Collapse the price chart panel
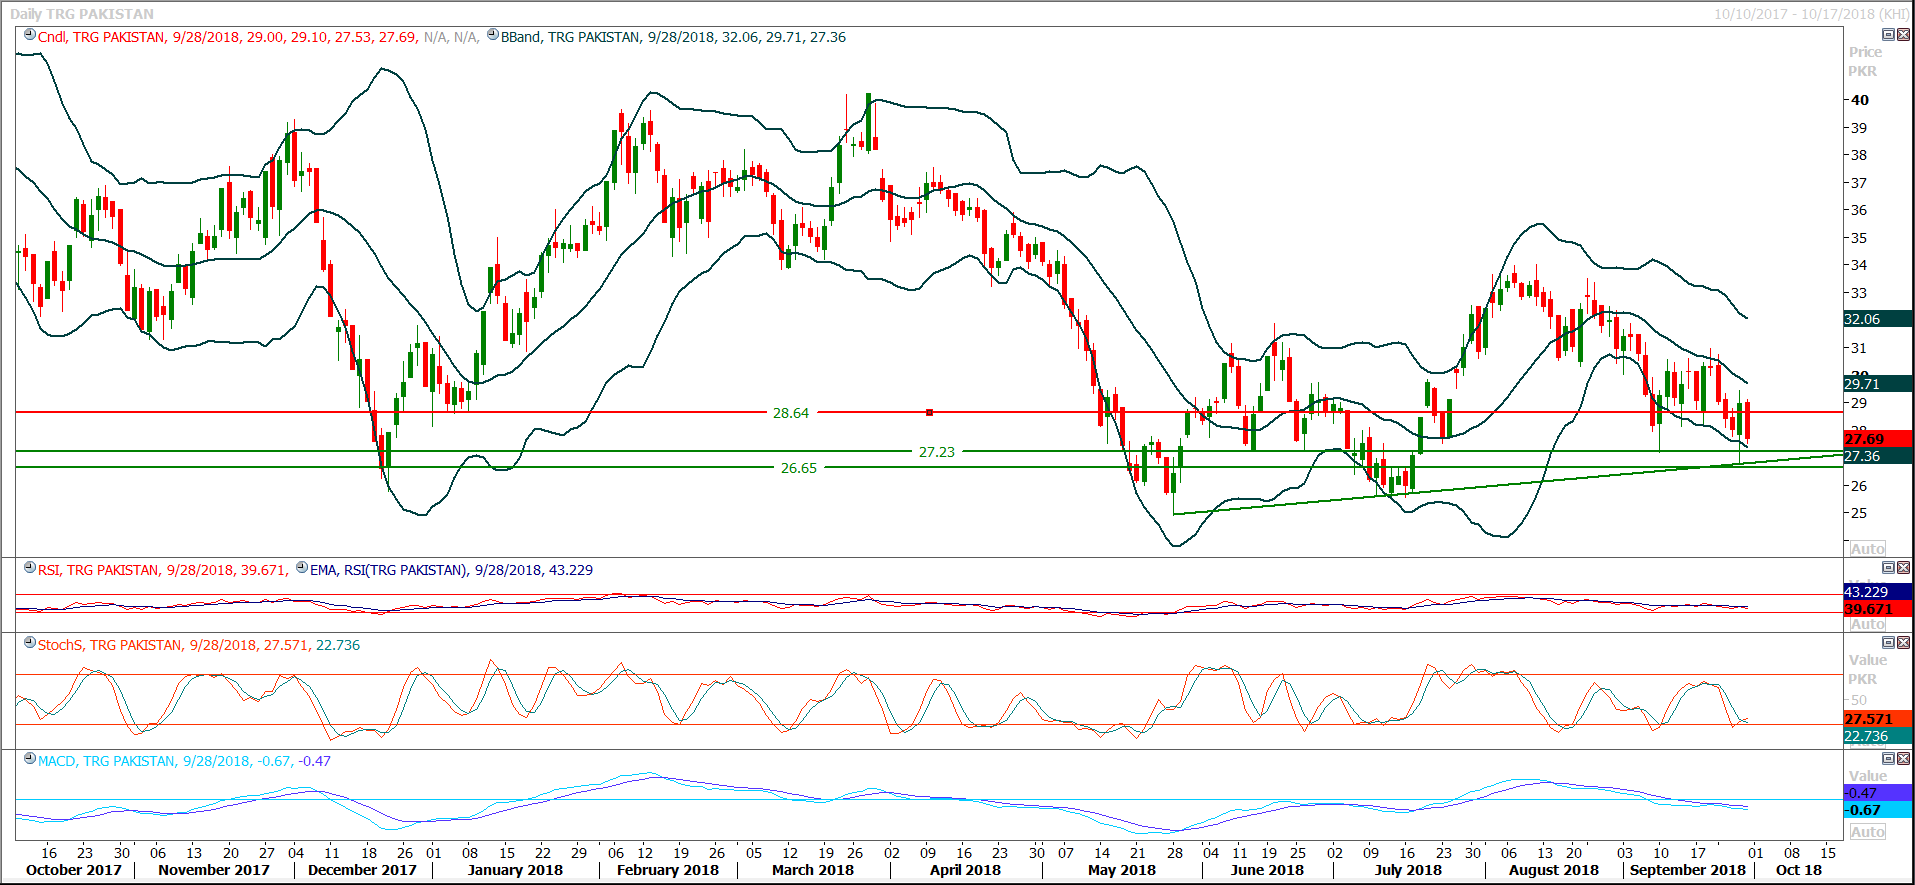Screen dimensions: 1915x885 pyautogui.click(x=1888, y=35)
